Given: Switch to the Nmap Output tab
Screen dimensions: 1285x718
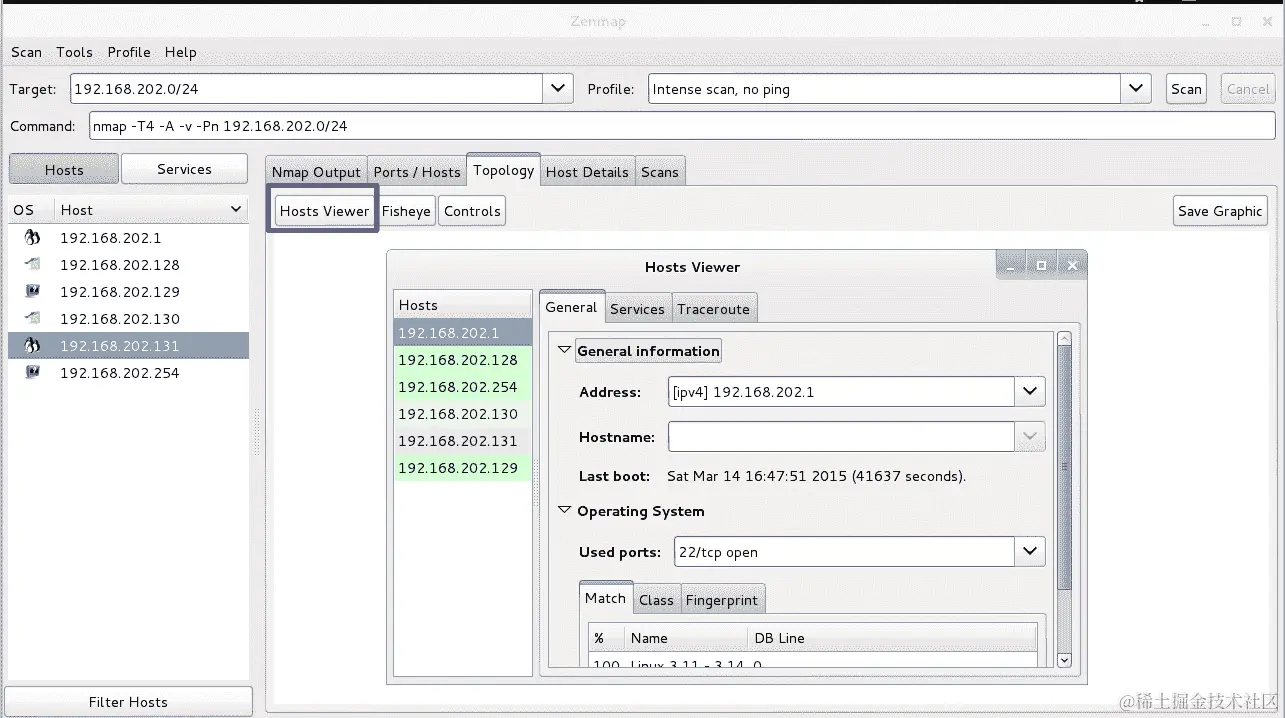Looking at the screenshot, I should tap(316, 172).
